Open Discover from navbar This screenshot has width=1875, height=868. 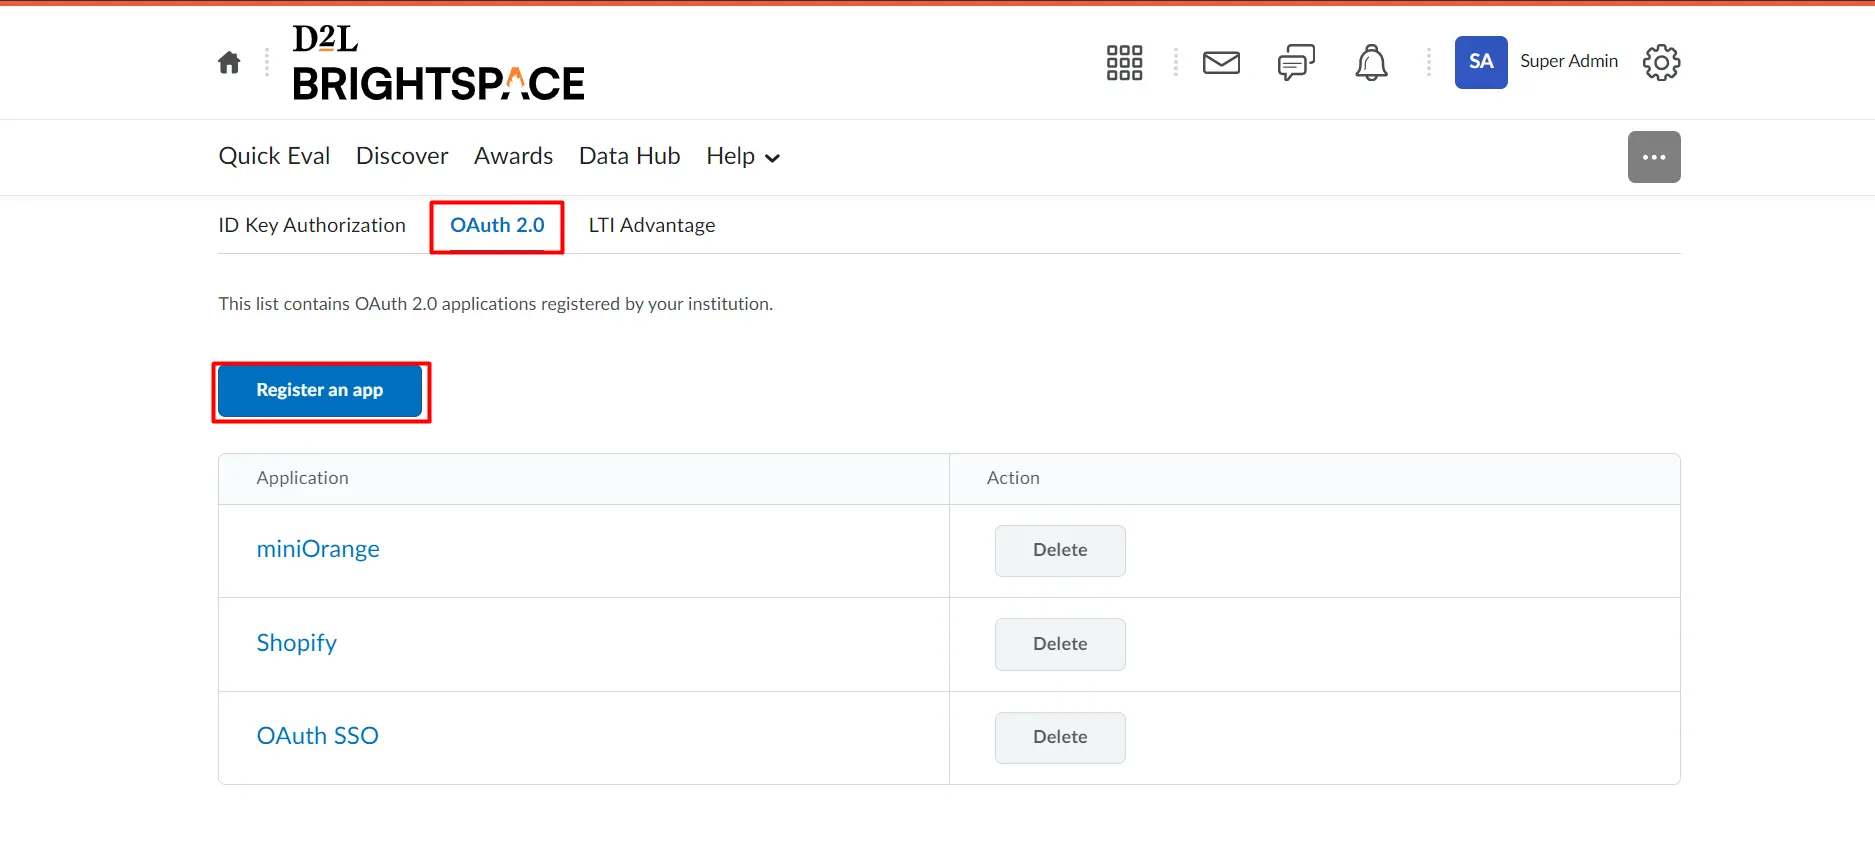click(402, 156)
